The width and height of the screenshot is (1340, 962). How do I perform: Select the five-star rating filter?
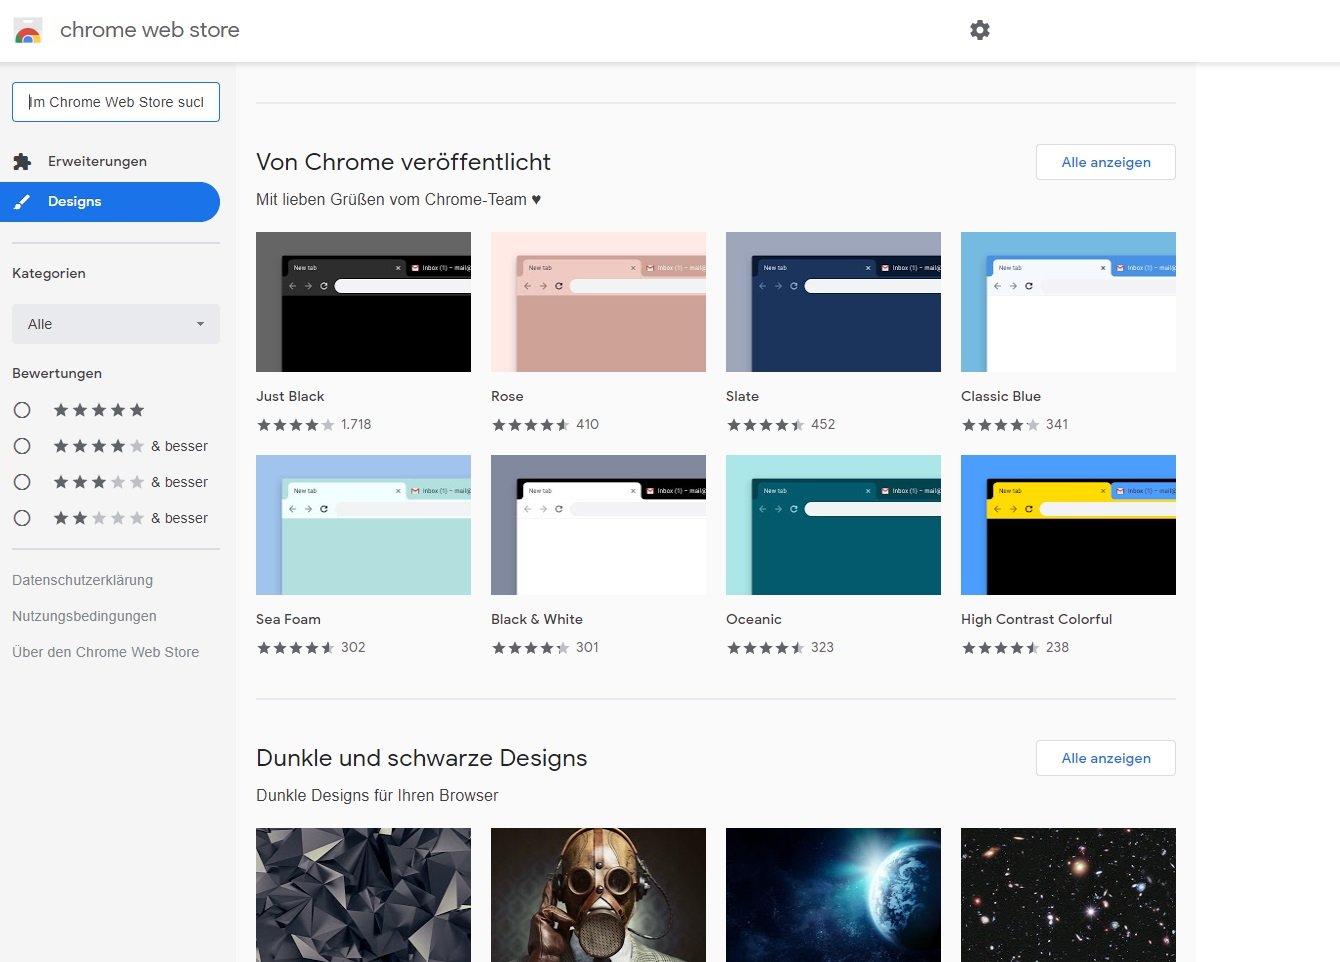pos(22,410)
